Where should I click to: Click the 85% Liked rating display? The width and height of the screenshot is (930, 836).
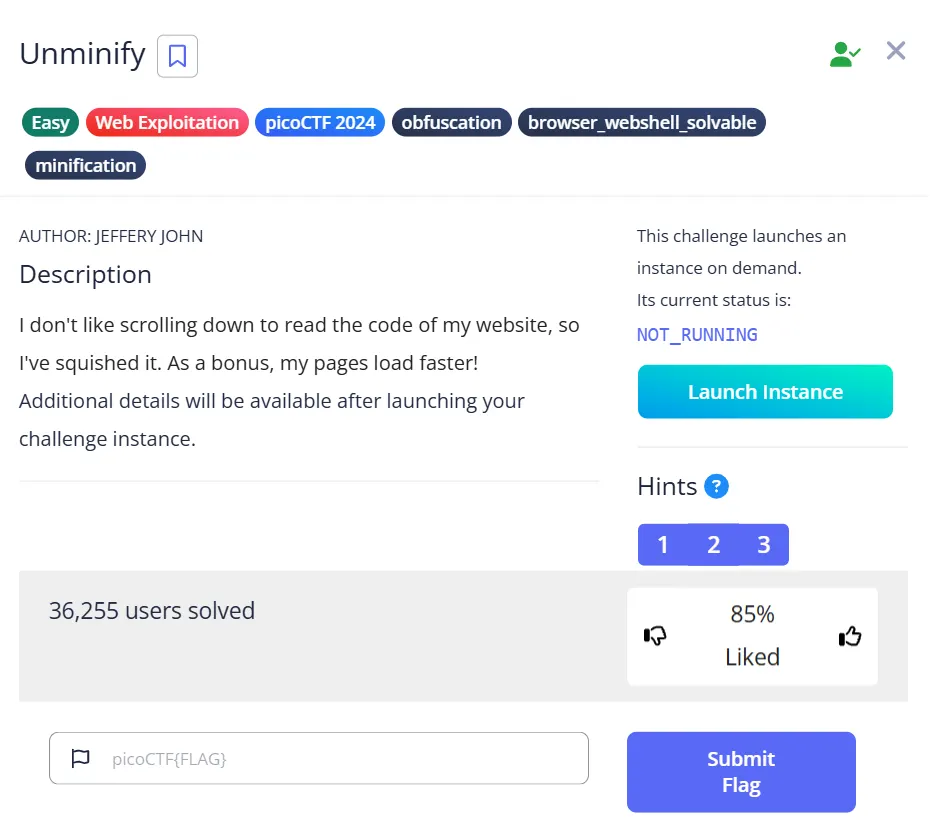[x=752, y=635]
